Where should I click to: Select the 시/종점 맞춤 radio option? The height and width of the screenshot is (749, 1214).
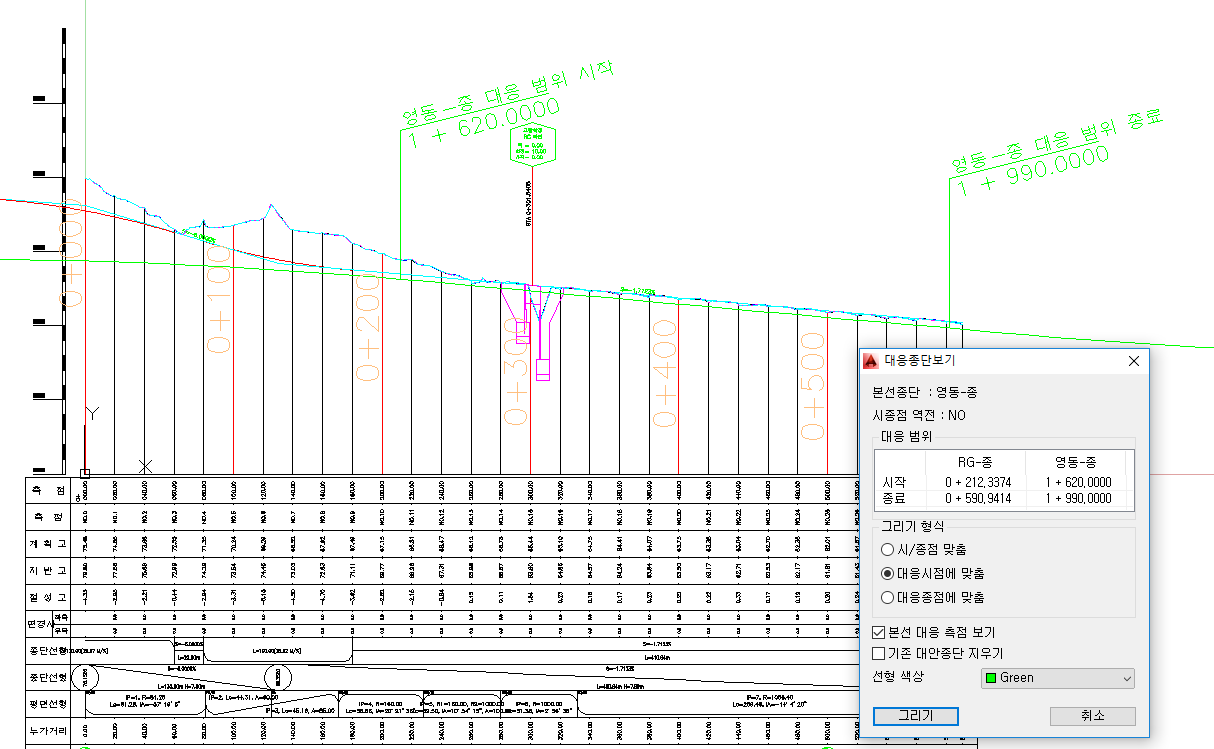[887, 549]
